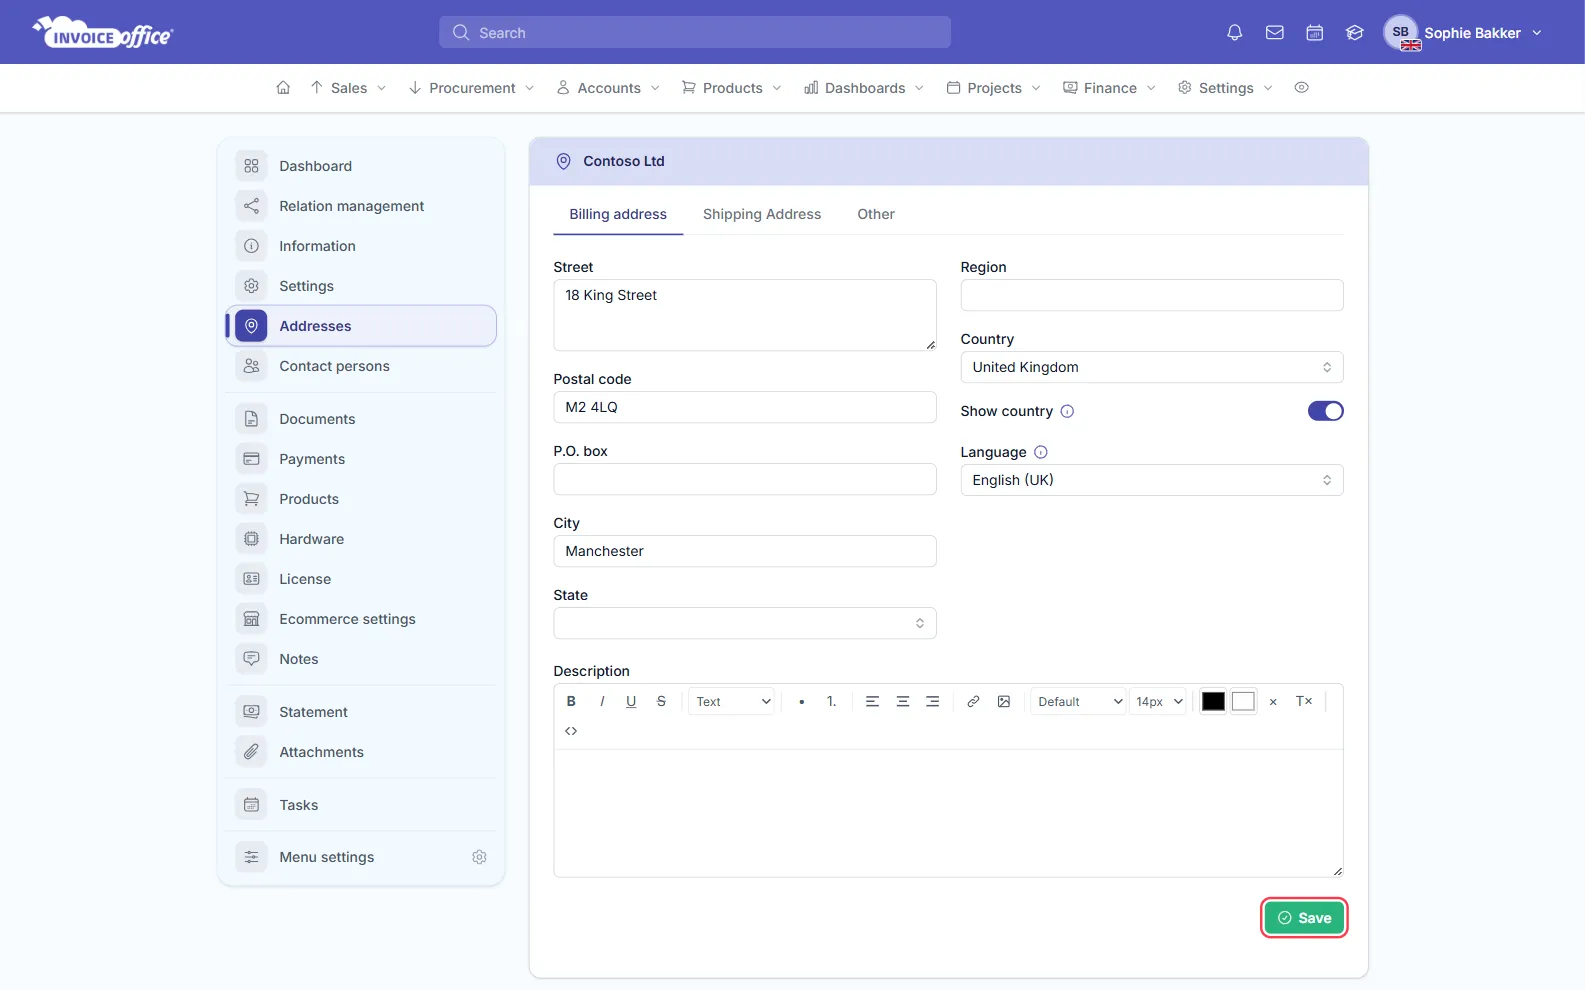The width and height of the screenshot is (1585, 990).
Task: Click the Postal code field
Action: click(x=744, y=407)
